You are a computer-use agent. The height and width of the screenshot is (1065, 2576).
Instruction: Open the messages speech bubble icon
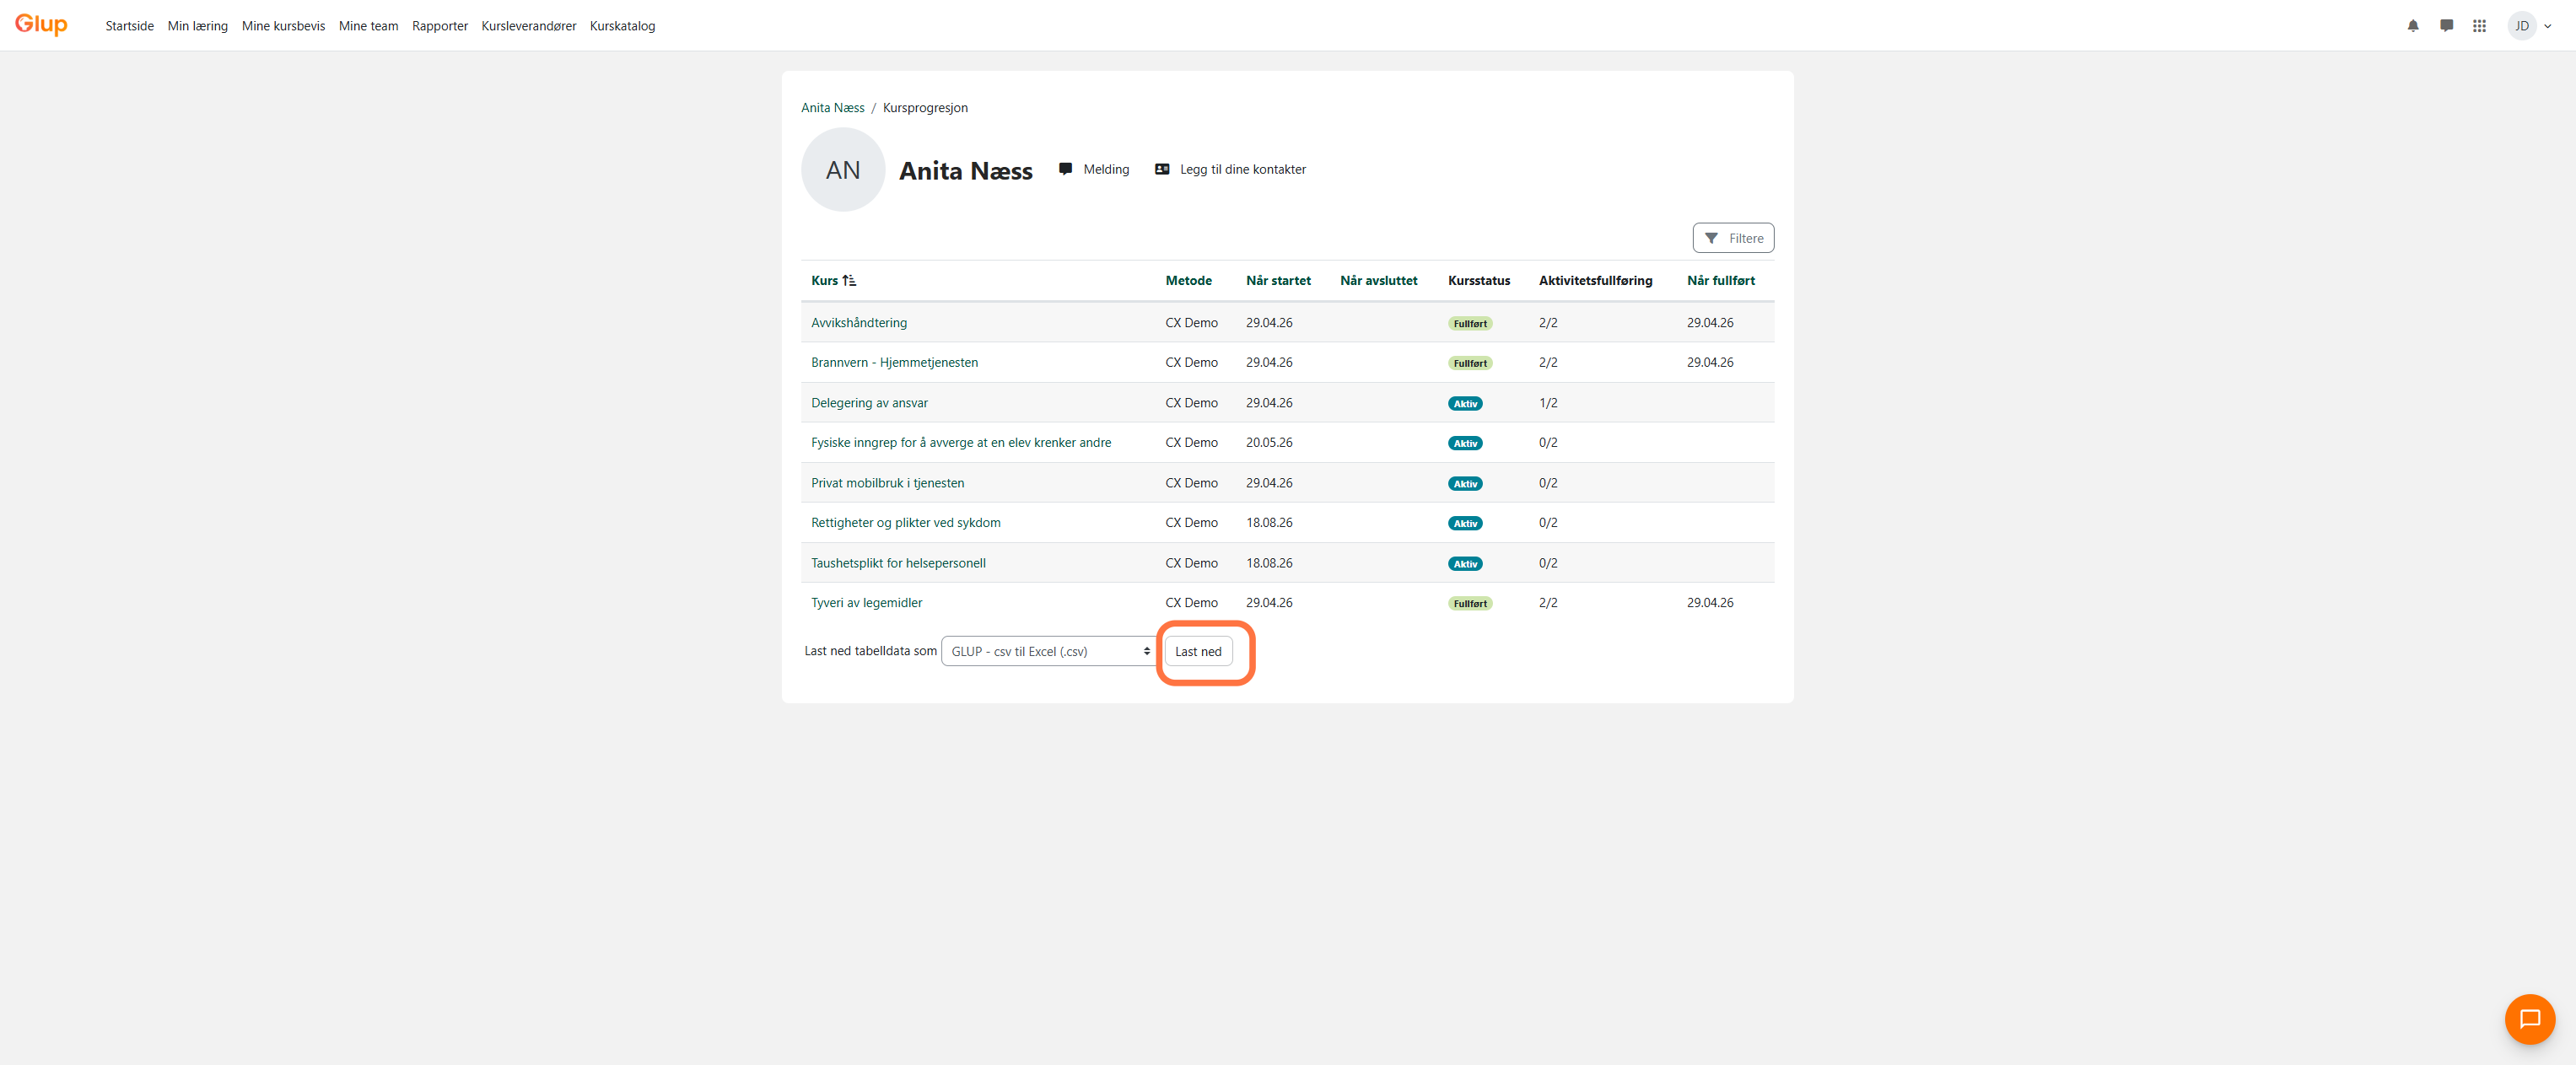[x=2446, y=26]
